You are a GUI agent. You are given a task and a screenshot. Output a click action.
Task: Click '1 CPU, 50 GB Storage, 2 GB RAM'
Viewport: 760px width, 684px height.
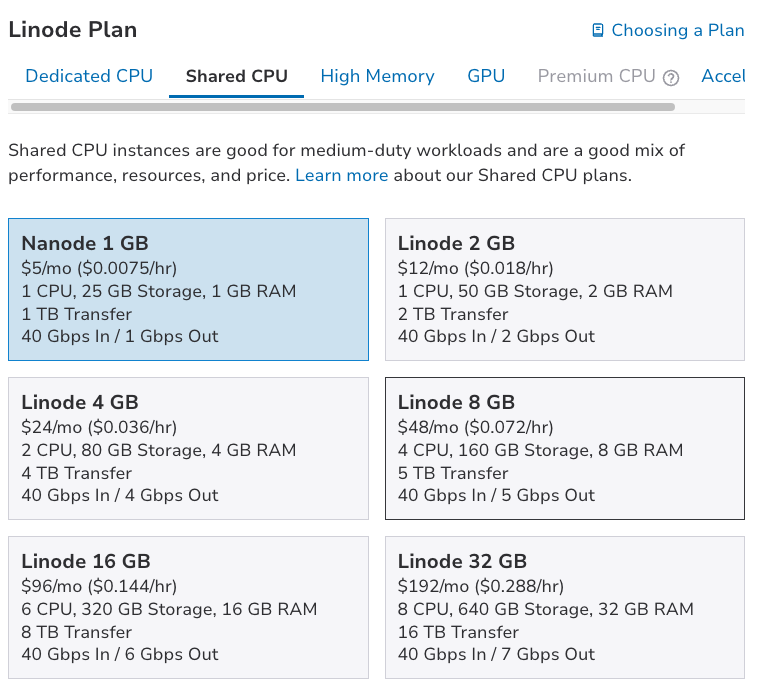coord(535,291)
